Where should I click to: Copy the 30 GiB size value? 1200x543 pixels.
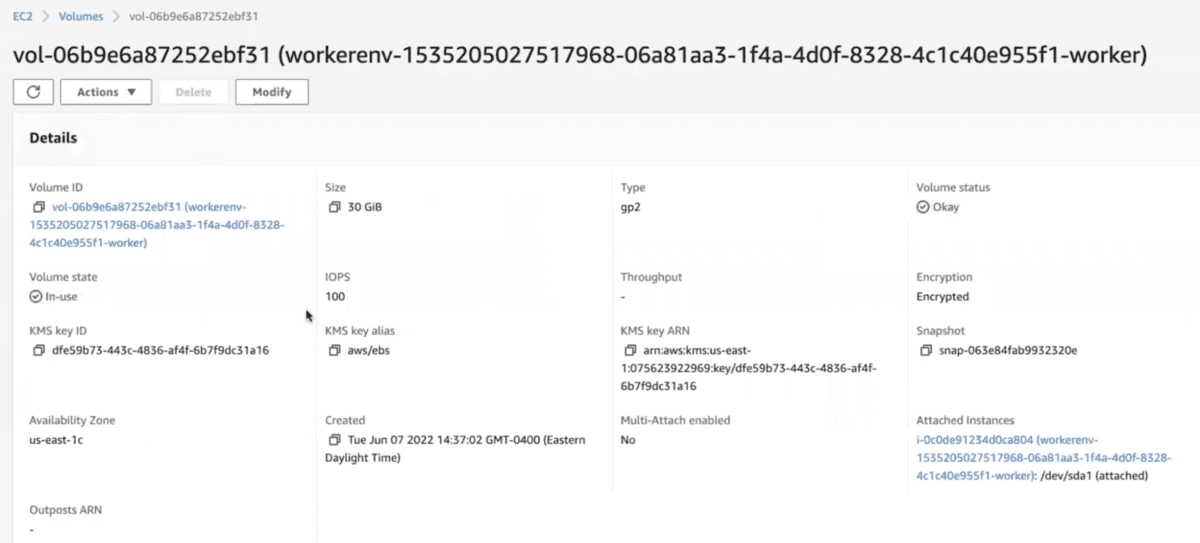334,207
